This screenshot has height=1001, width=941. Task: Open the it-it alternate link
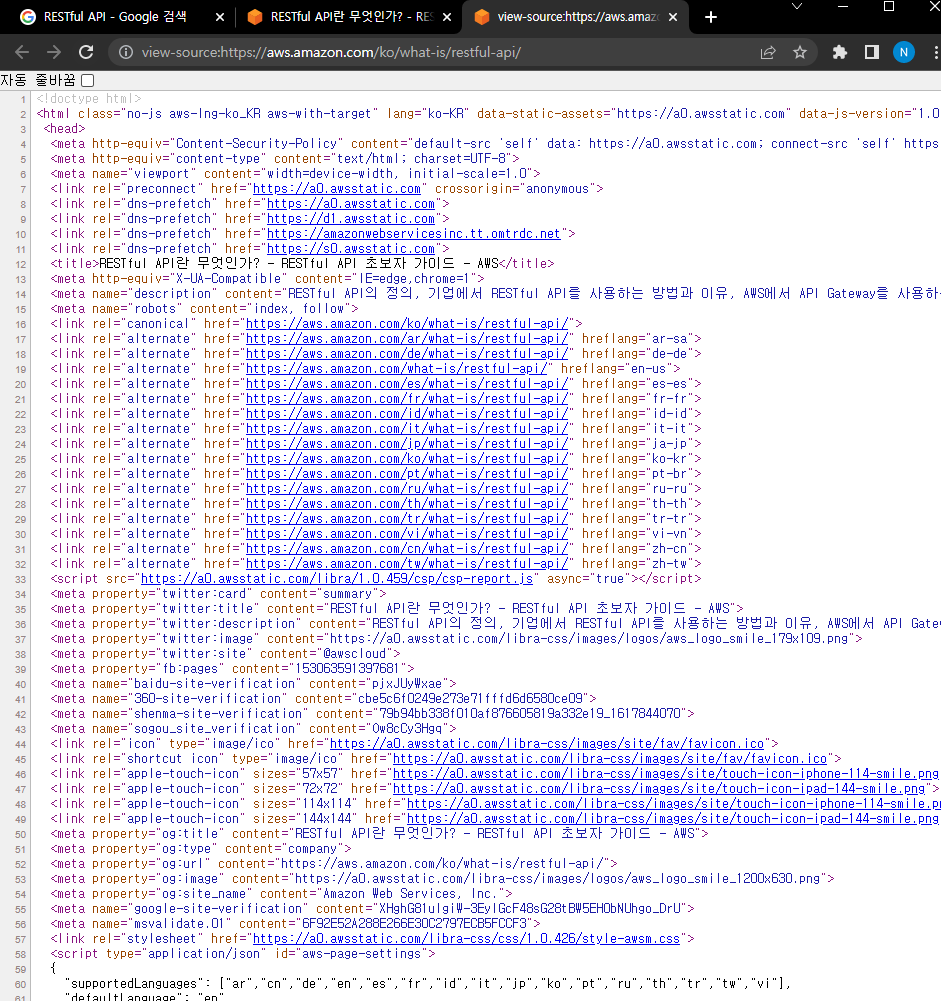pos(407,429)
